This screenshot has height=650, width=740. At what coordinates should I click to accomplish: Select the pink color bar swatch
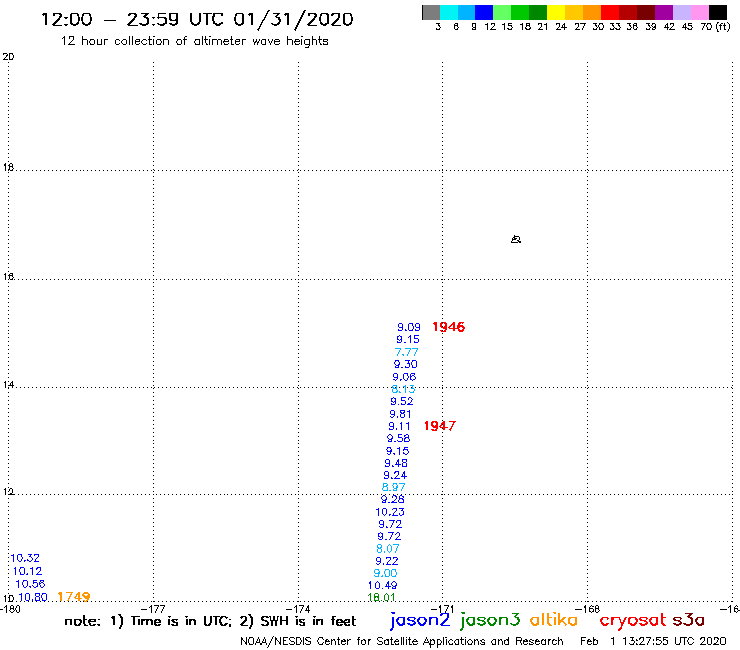700,12
